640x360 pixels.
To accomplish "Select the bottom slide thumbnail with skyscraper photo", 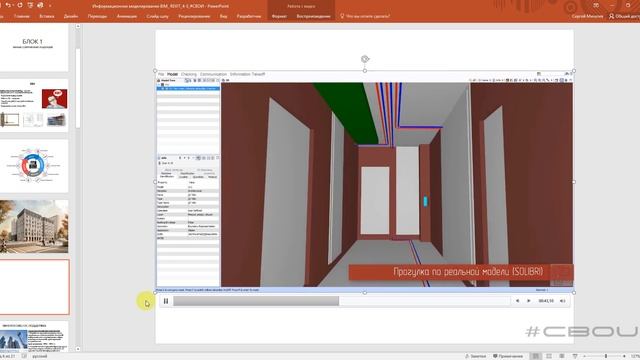I will [x=33, y=336].
